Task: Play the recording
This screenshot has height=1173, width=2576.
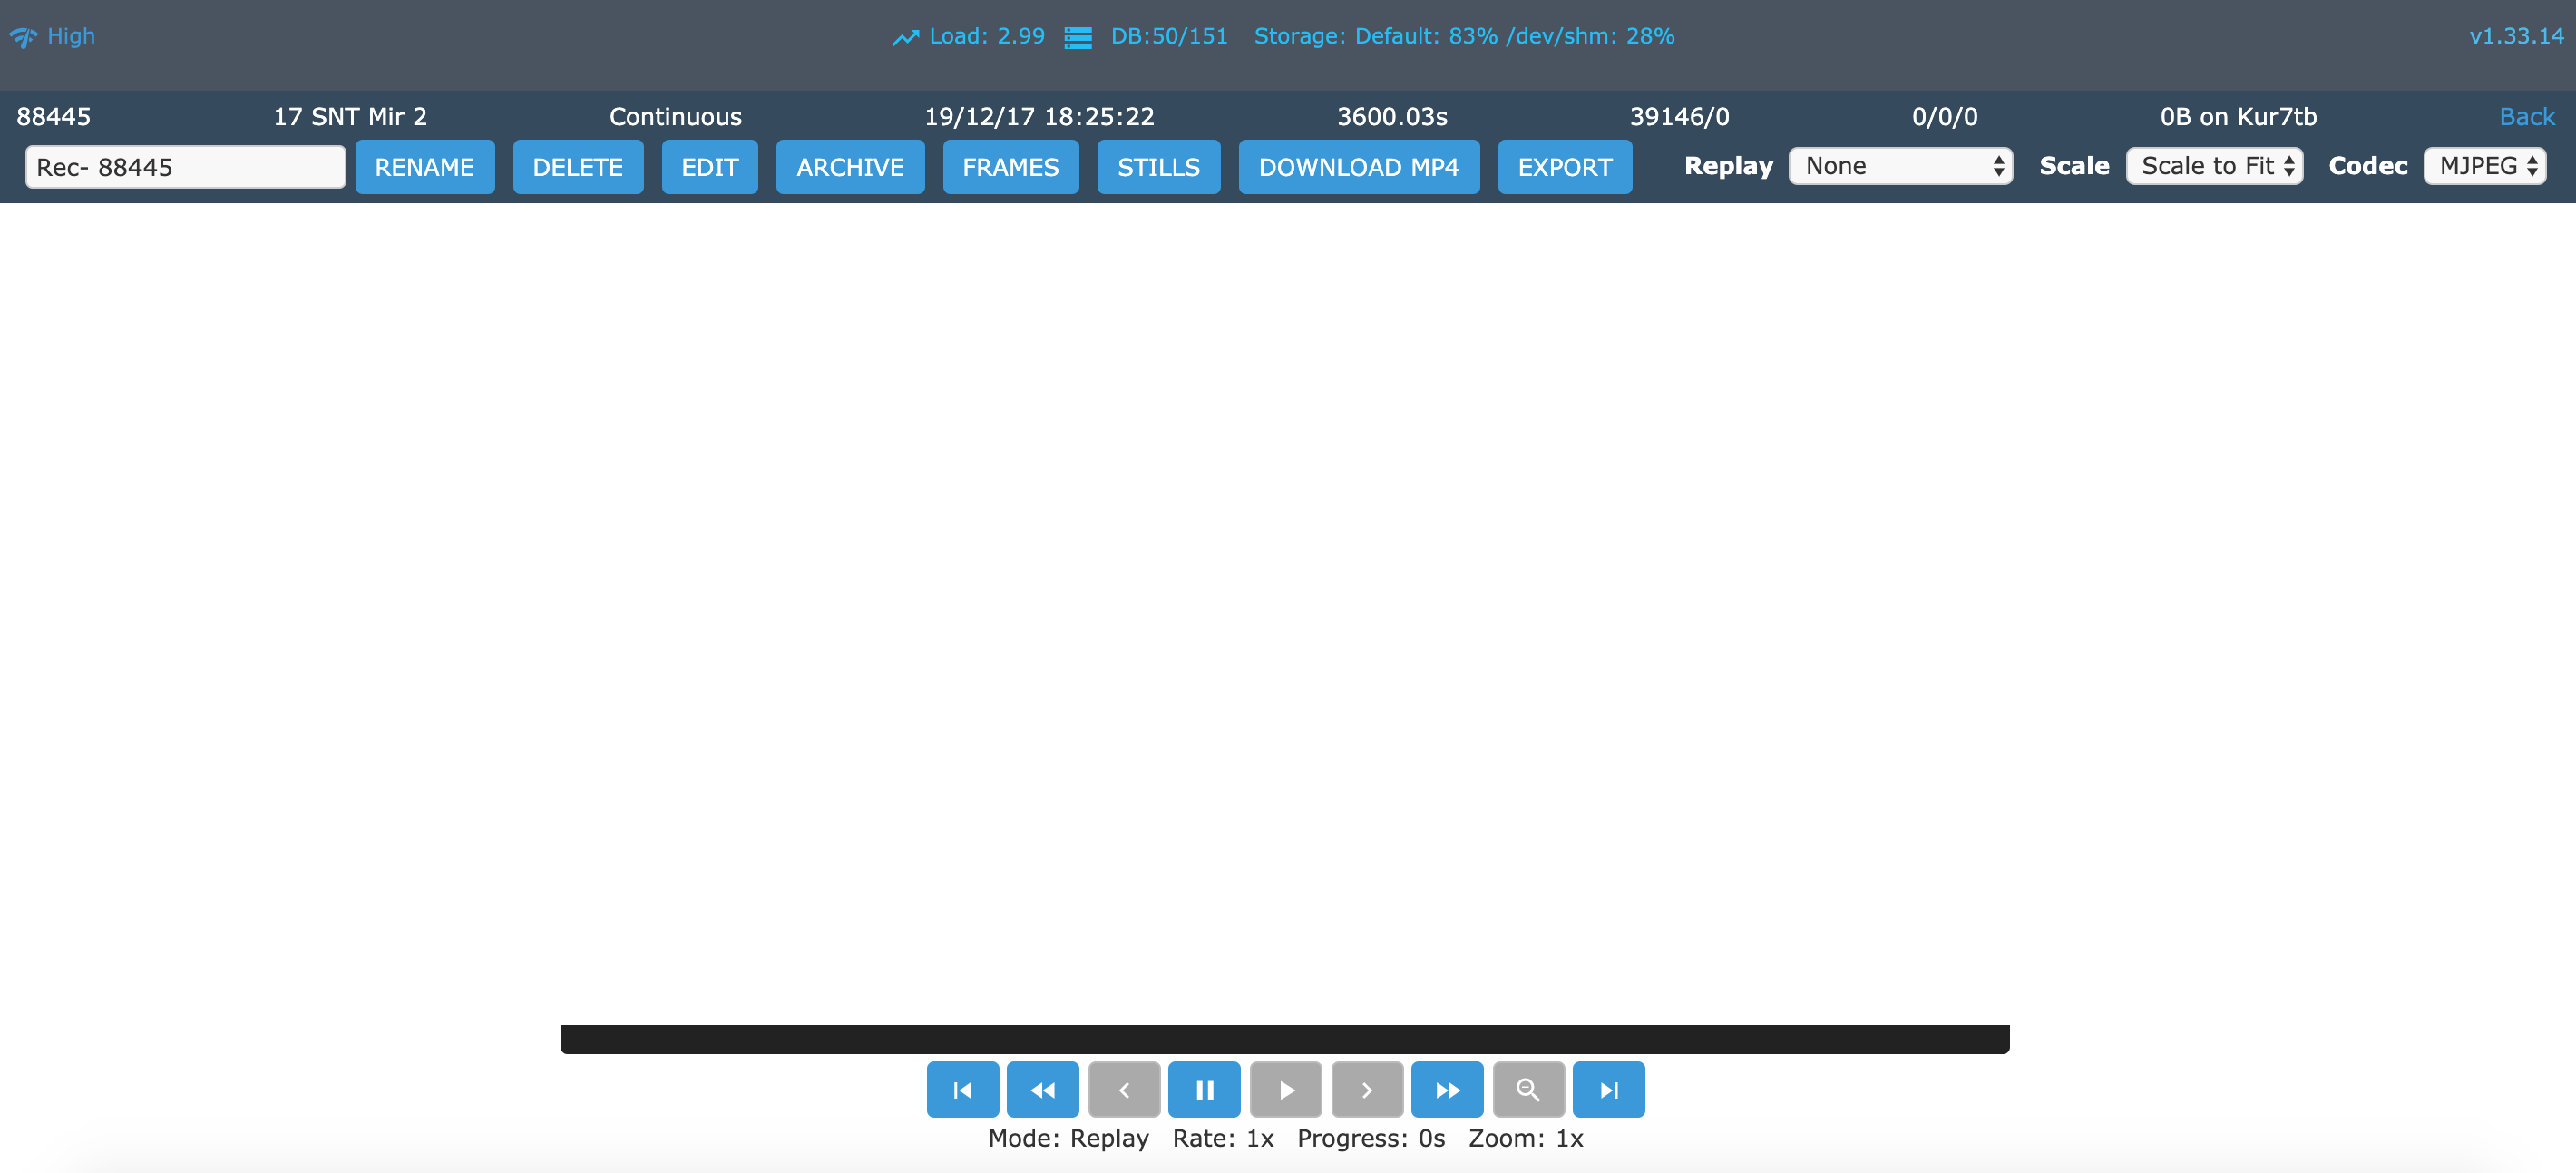Action: tap(1285, 1089)
